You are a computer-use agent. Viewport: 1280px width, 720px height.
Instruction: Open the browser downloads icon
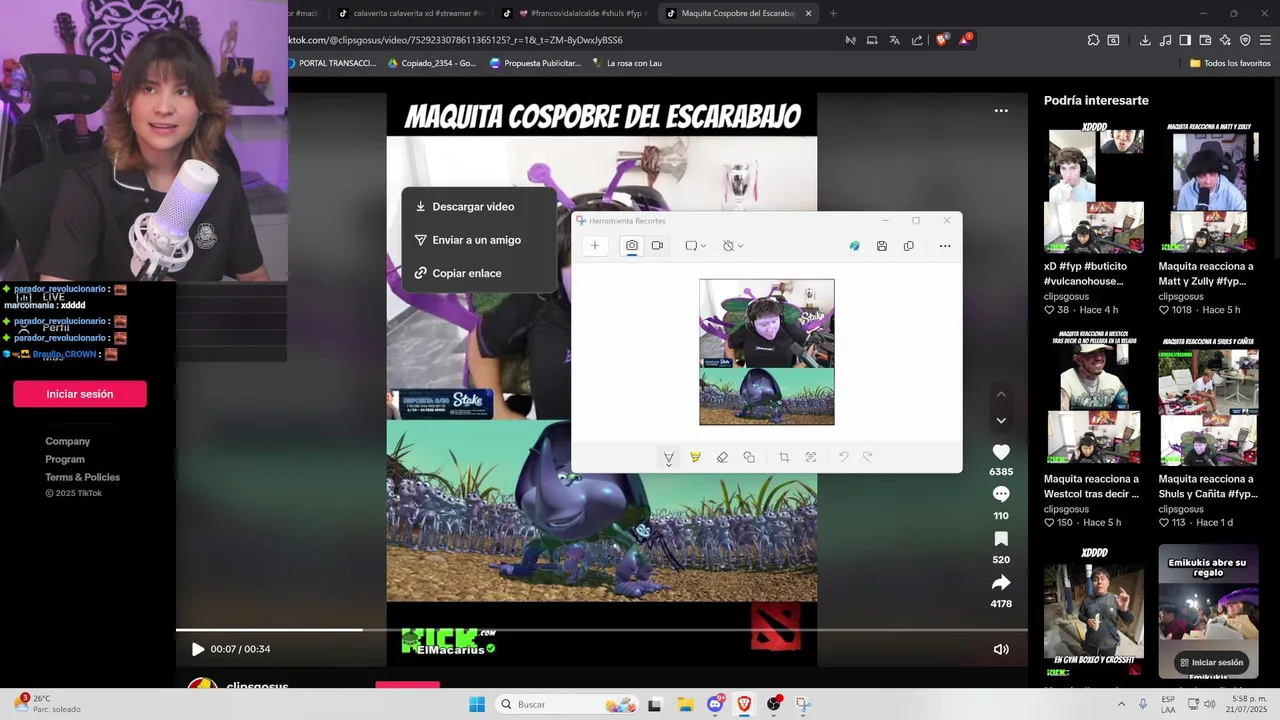click(x=1145, y=40)
